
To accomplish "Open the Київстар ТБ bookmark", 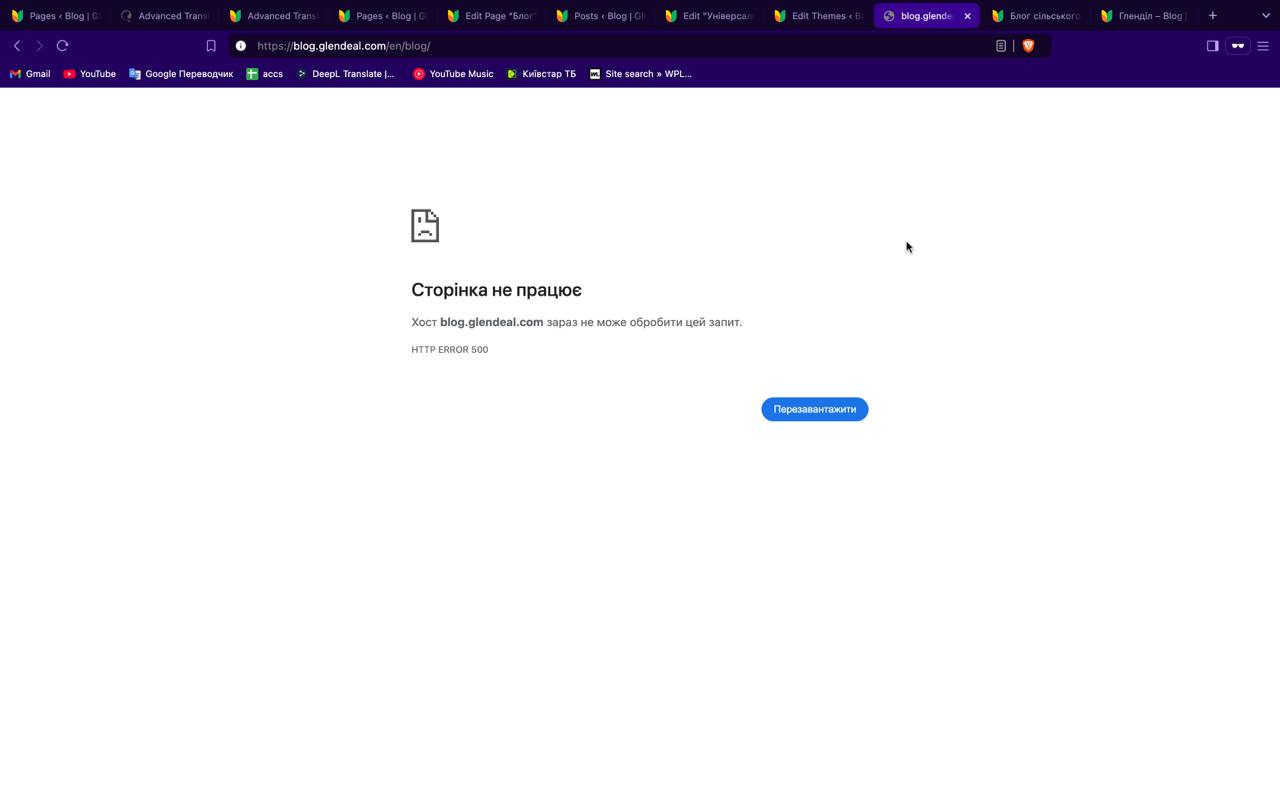I will click(541, 74).
